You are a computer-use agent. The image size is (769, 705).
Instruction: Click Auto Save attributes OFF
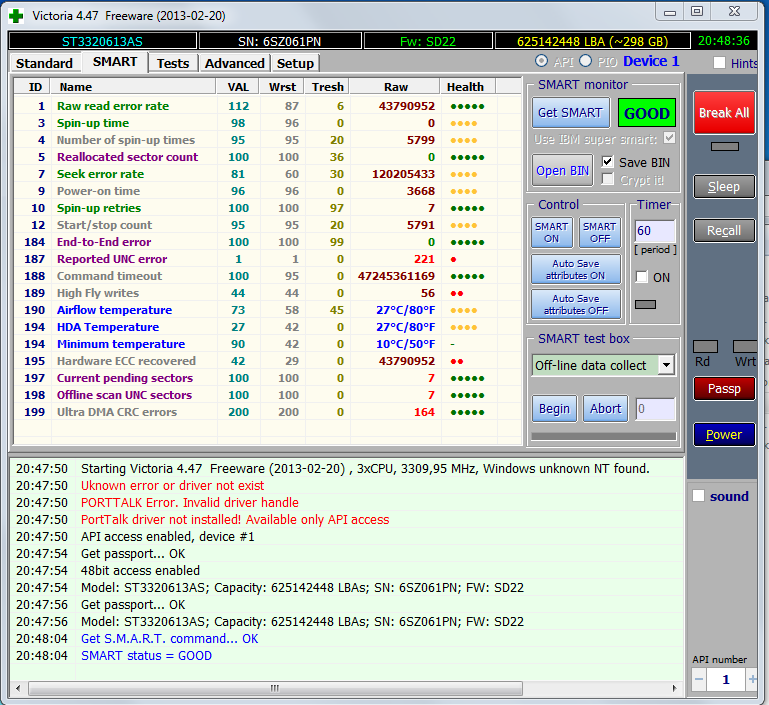pos(576,304)
